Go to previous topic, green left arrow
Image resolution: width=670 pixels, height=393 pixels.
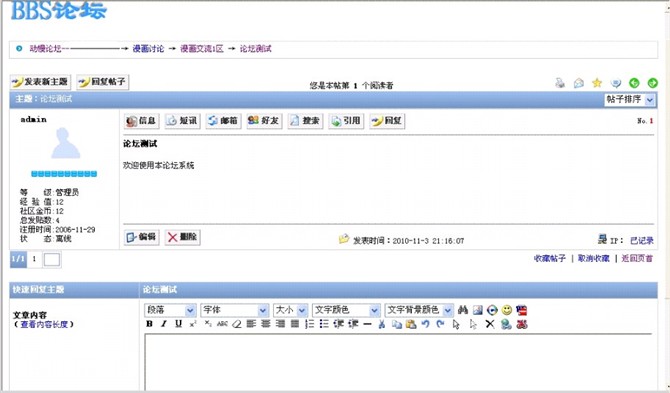(x=634, y=83)
